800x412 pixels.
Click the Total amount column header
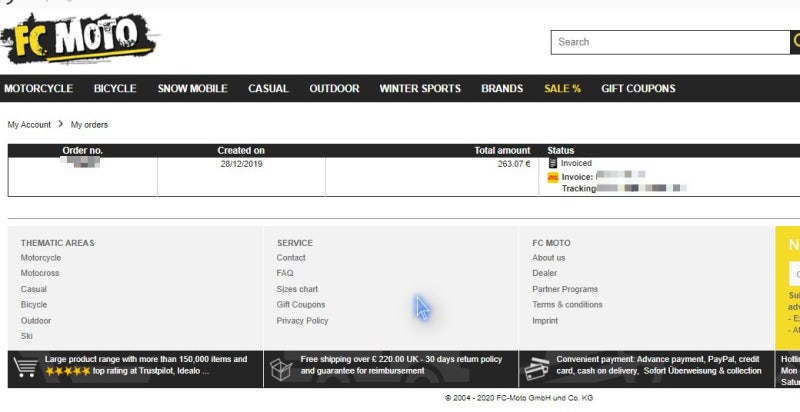pyautogui.click(x=503, y=150)
